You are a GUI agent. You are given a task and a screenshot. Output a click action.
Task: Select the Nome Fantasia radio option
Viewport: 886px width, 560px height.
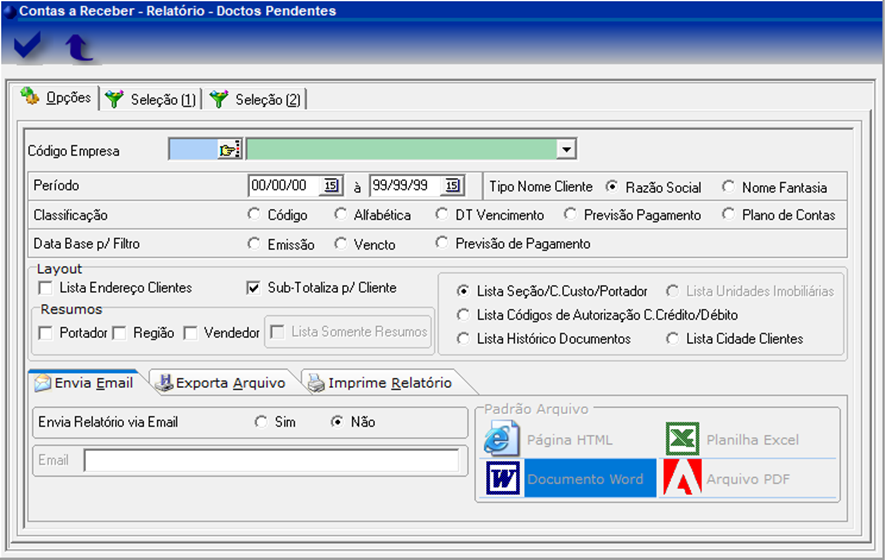[727, 187]
